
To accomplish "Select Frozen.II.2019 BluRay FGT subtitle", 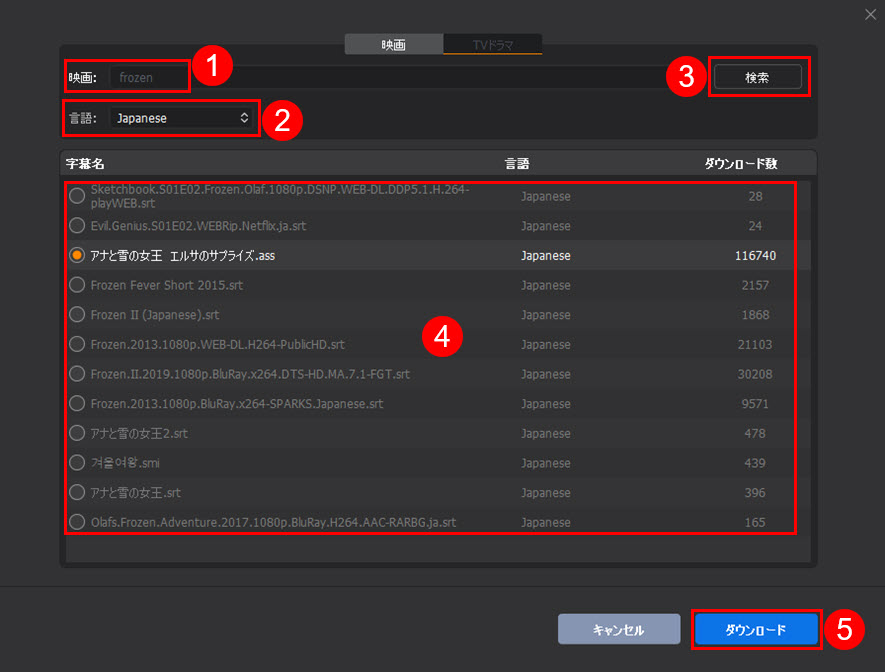I will pos(77,374).
